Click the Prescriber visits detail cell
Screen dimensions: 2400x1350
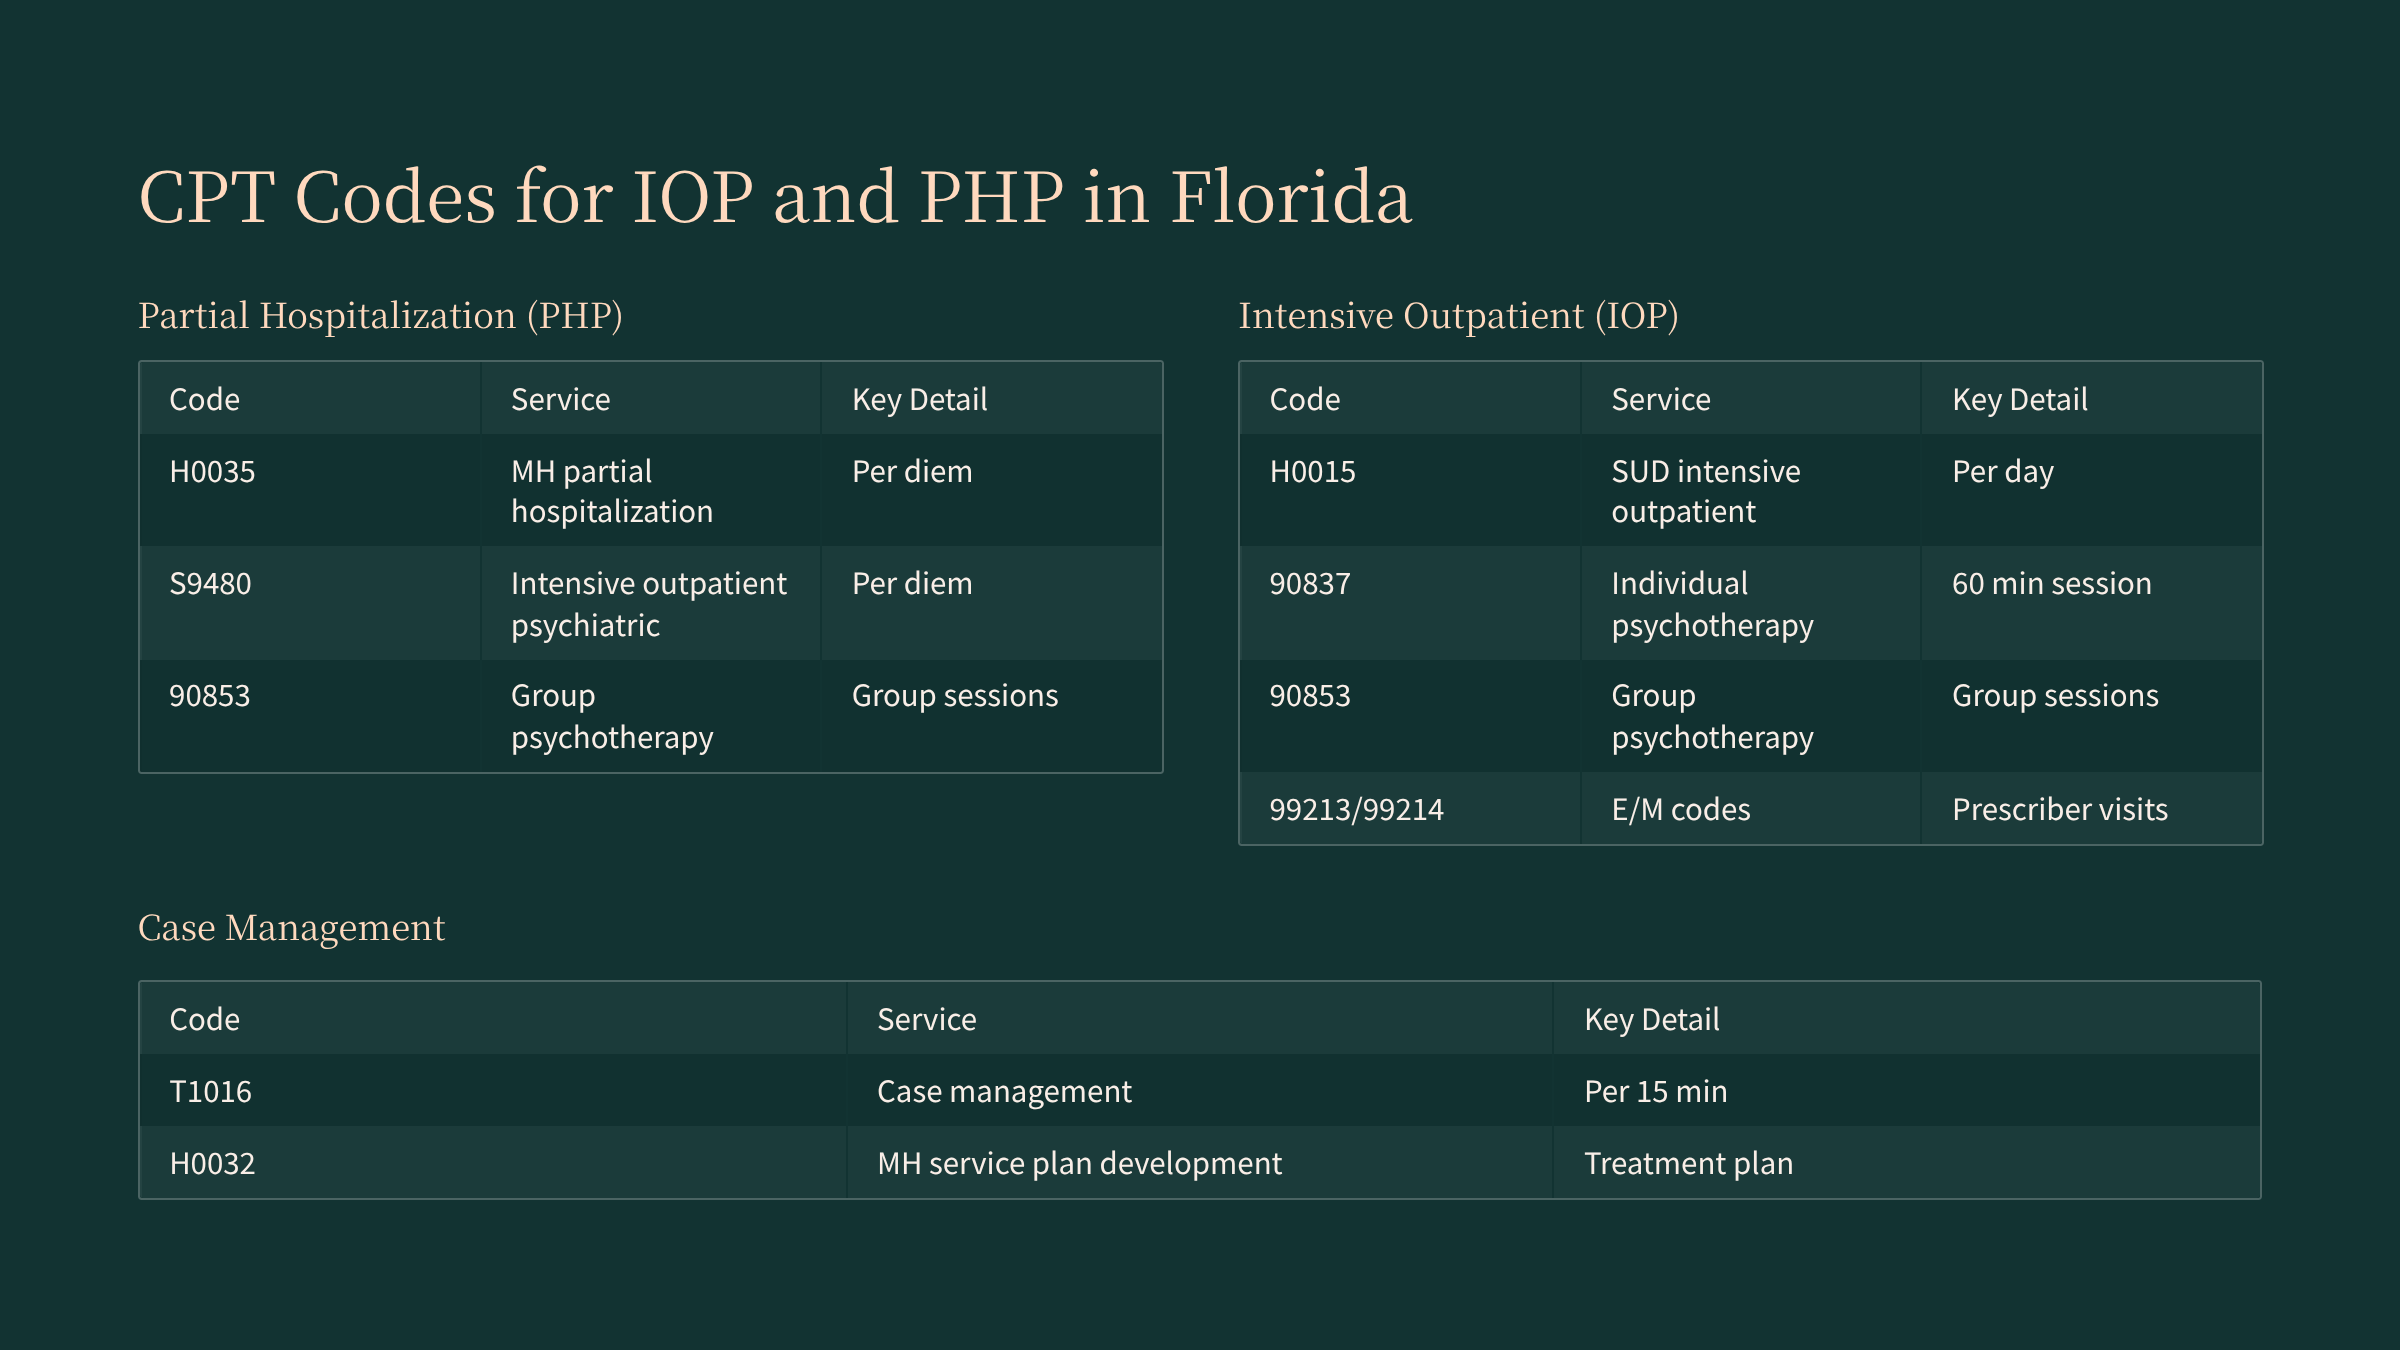pyautogui.click(x=2059, y=810)
